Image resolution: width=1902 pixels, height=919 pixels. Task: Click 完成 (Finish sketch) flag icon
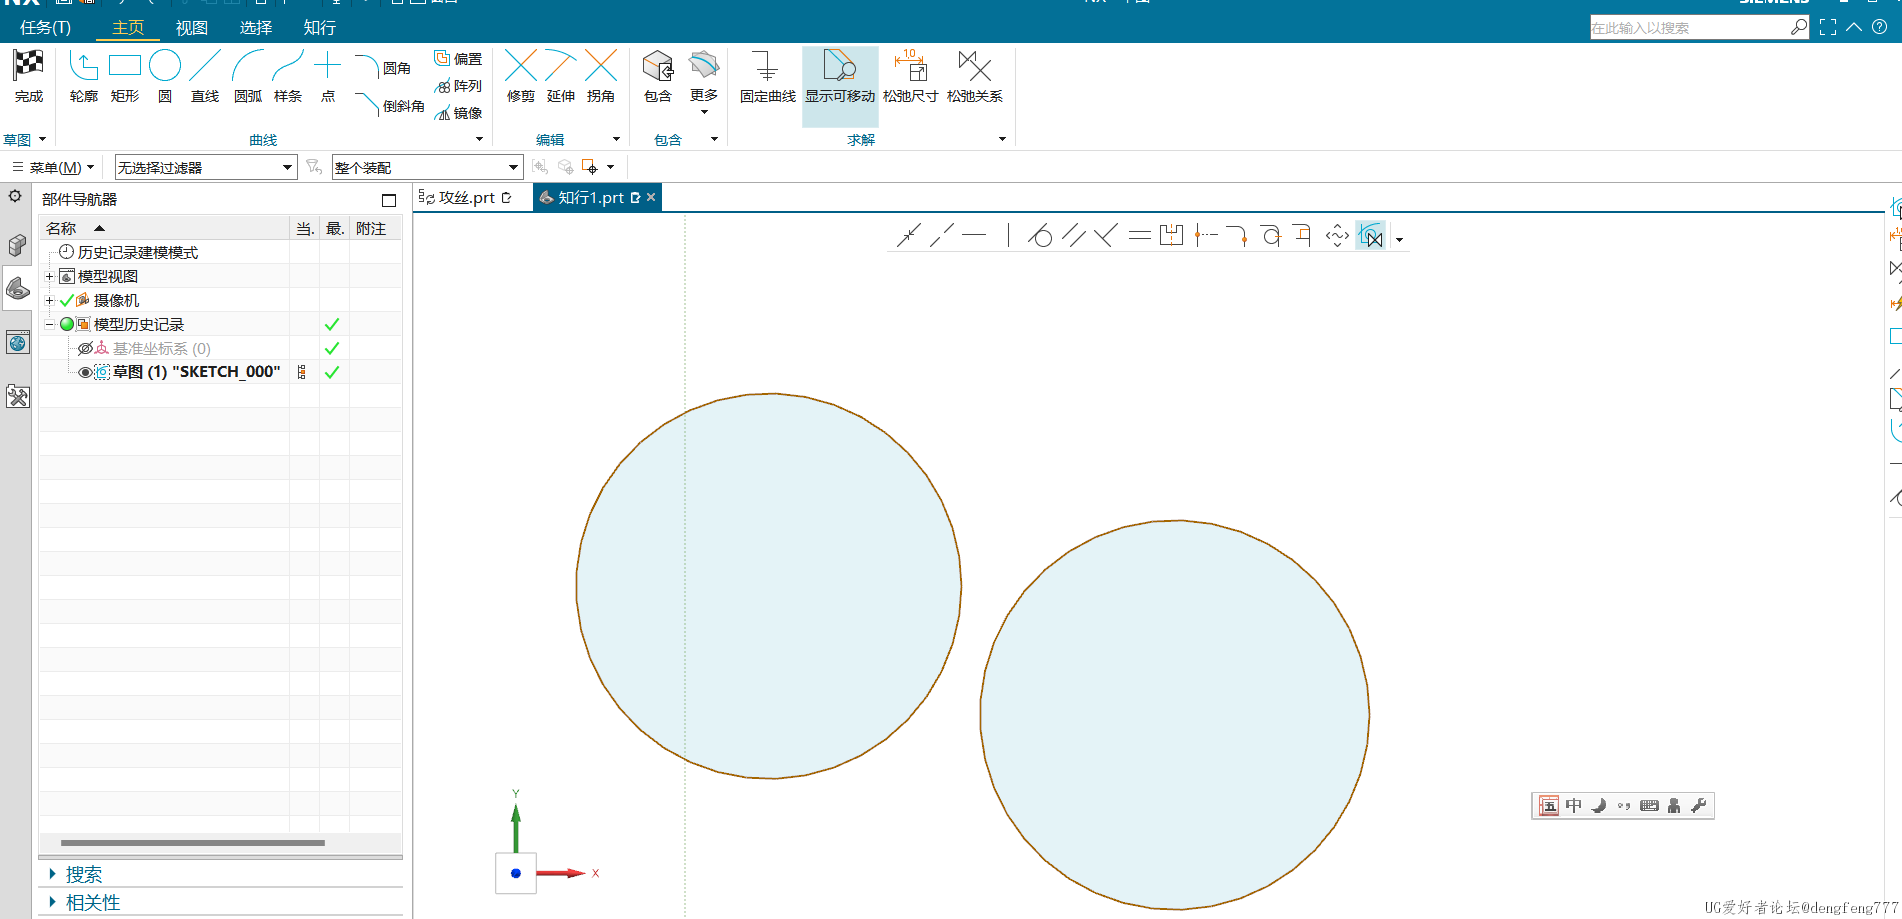28,66
